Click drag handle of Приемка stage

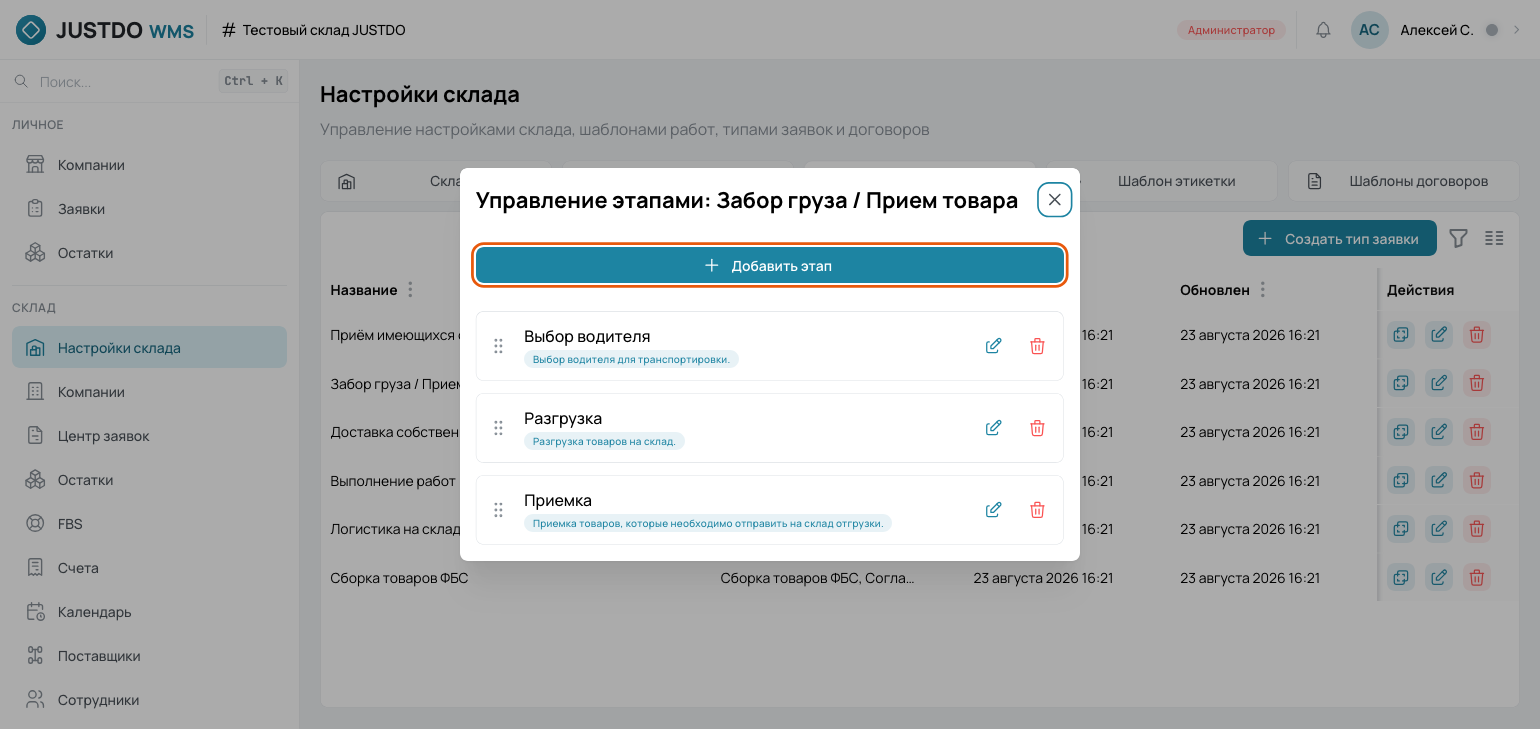pos(498,510)
